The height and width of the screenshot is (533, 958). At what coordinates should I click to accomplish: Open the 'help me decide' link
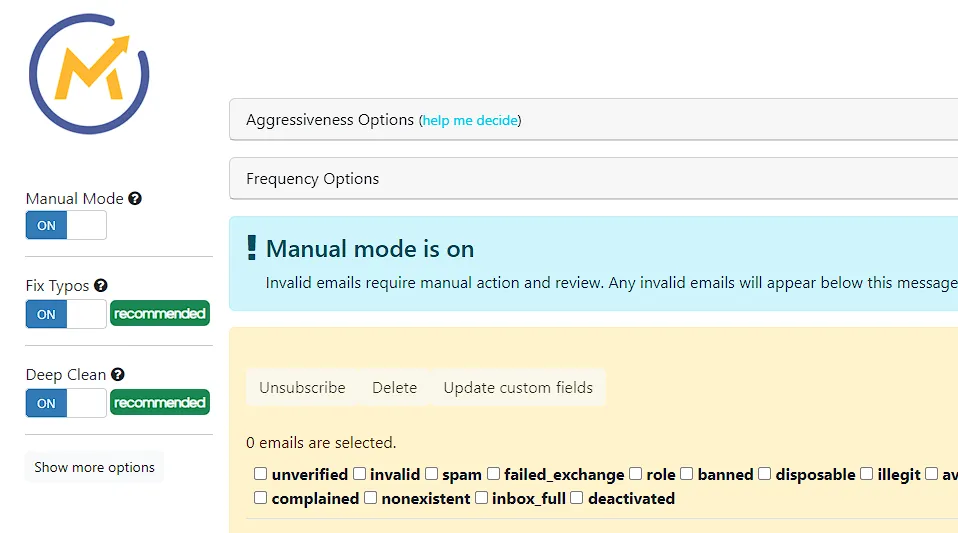pos(470,120)
